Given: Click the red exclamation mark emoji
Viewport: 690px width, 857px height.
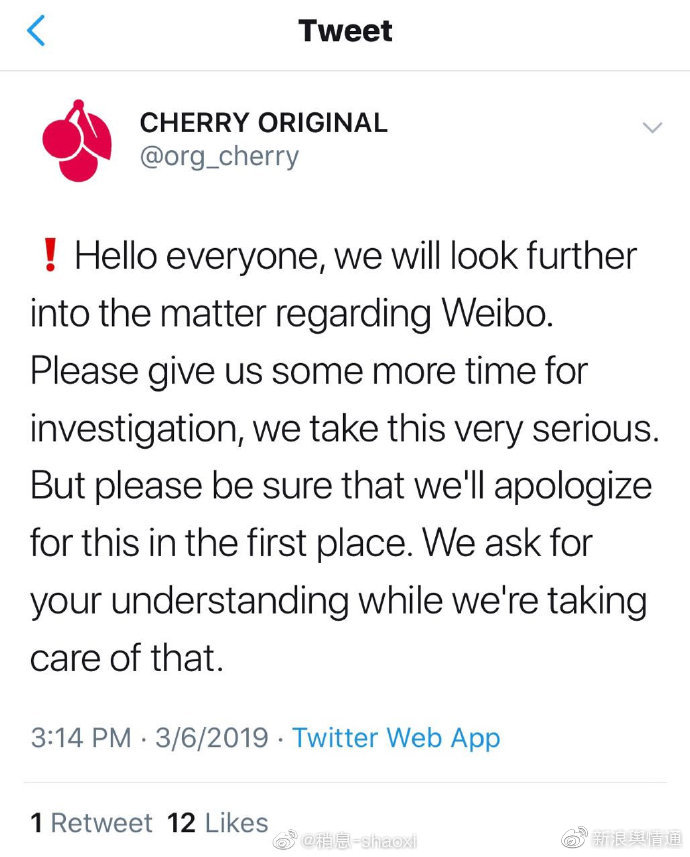Looking at the screenshot, I should pyautogui.click(x=48, y=256).
